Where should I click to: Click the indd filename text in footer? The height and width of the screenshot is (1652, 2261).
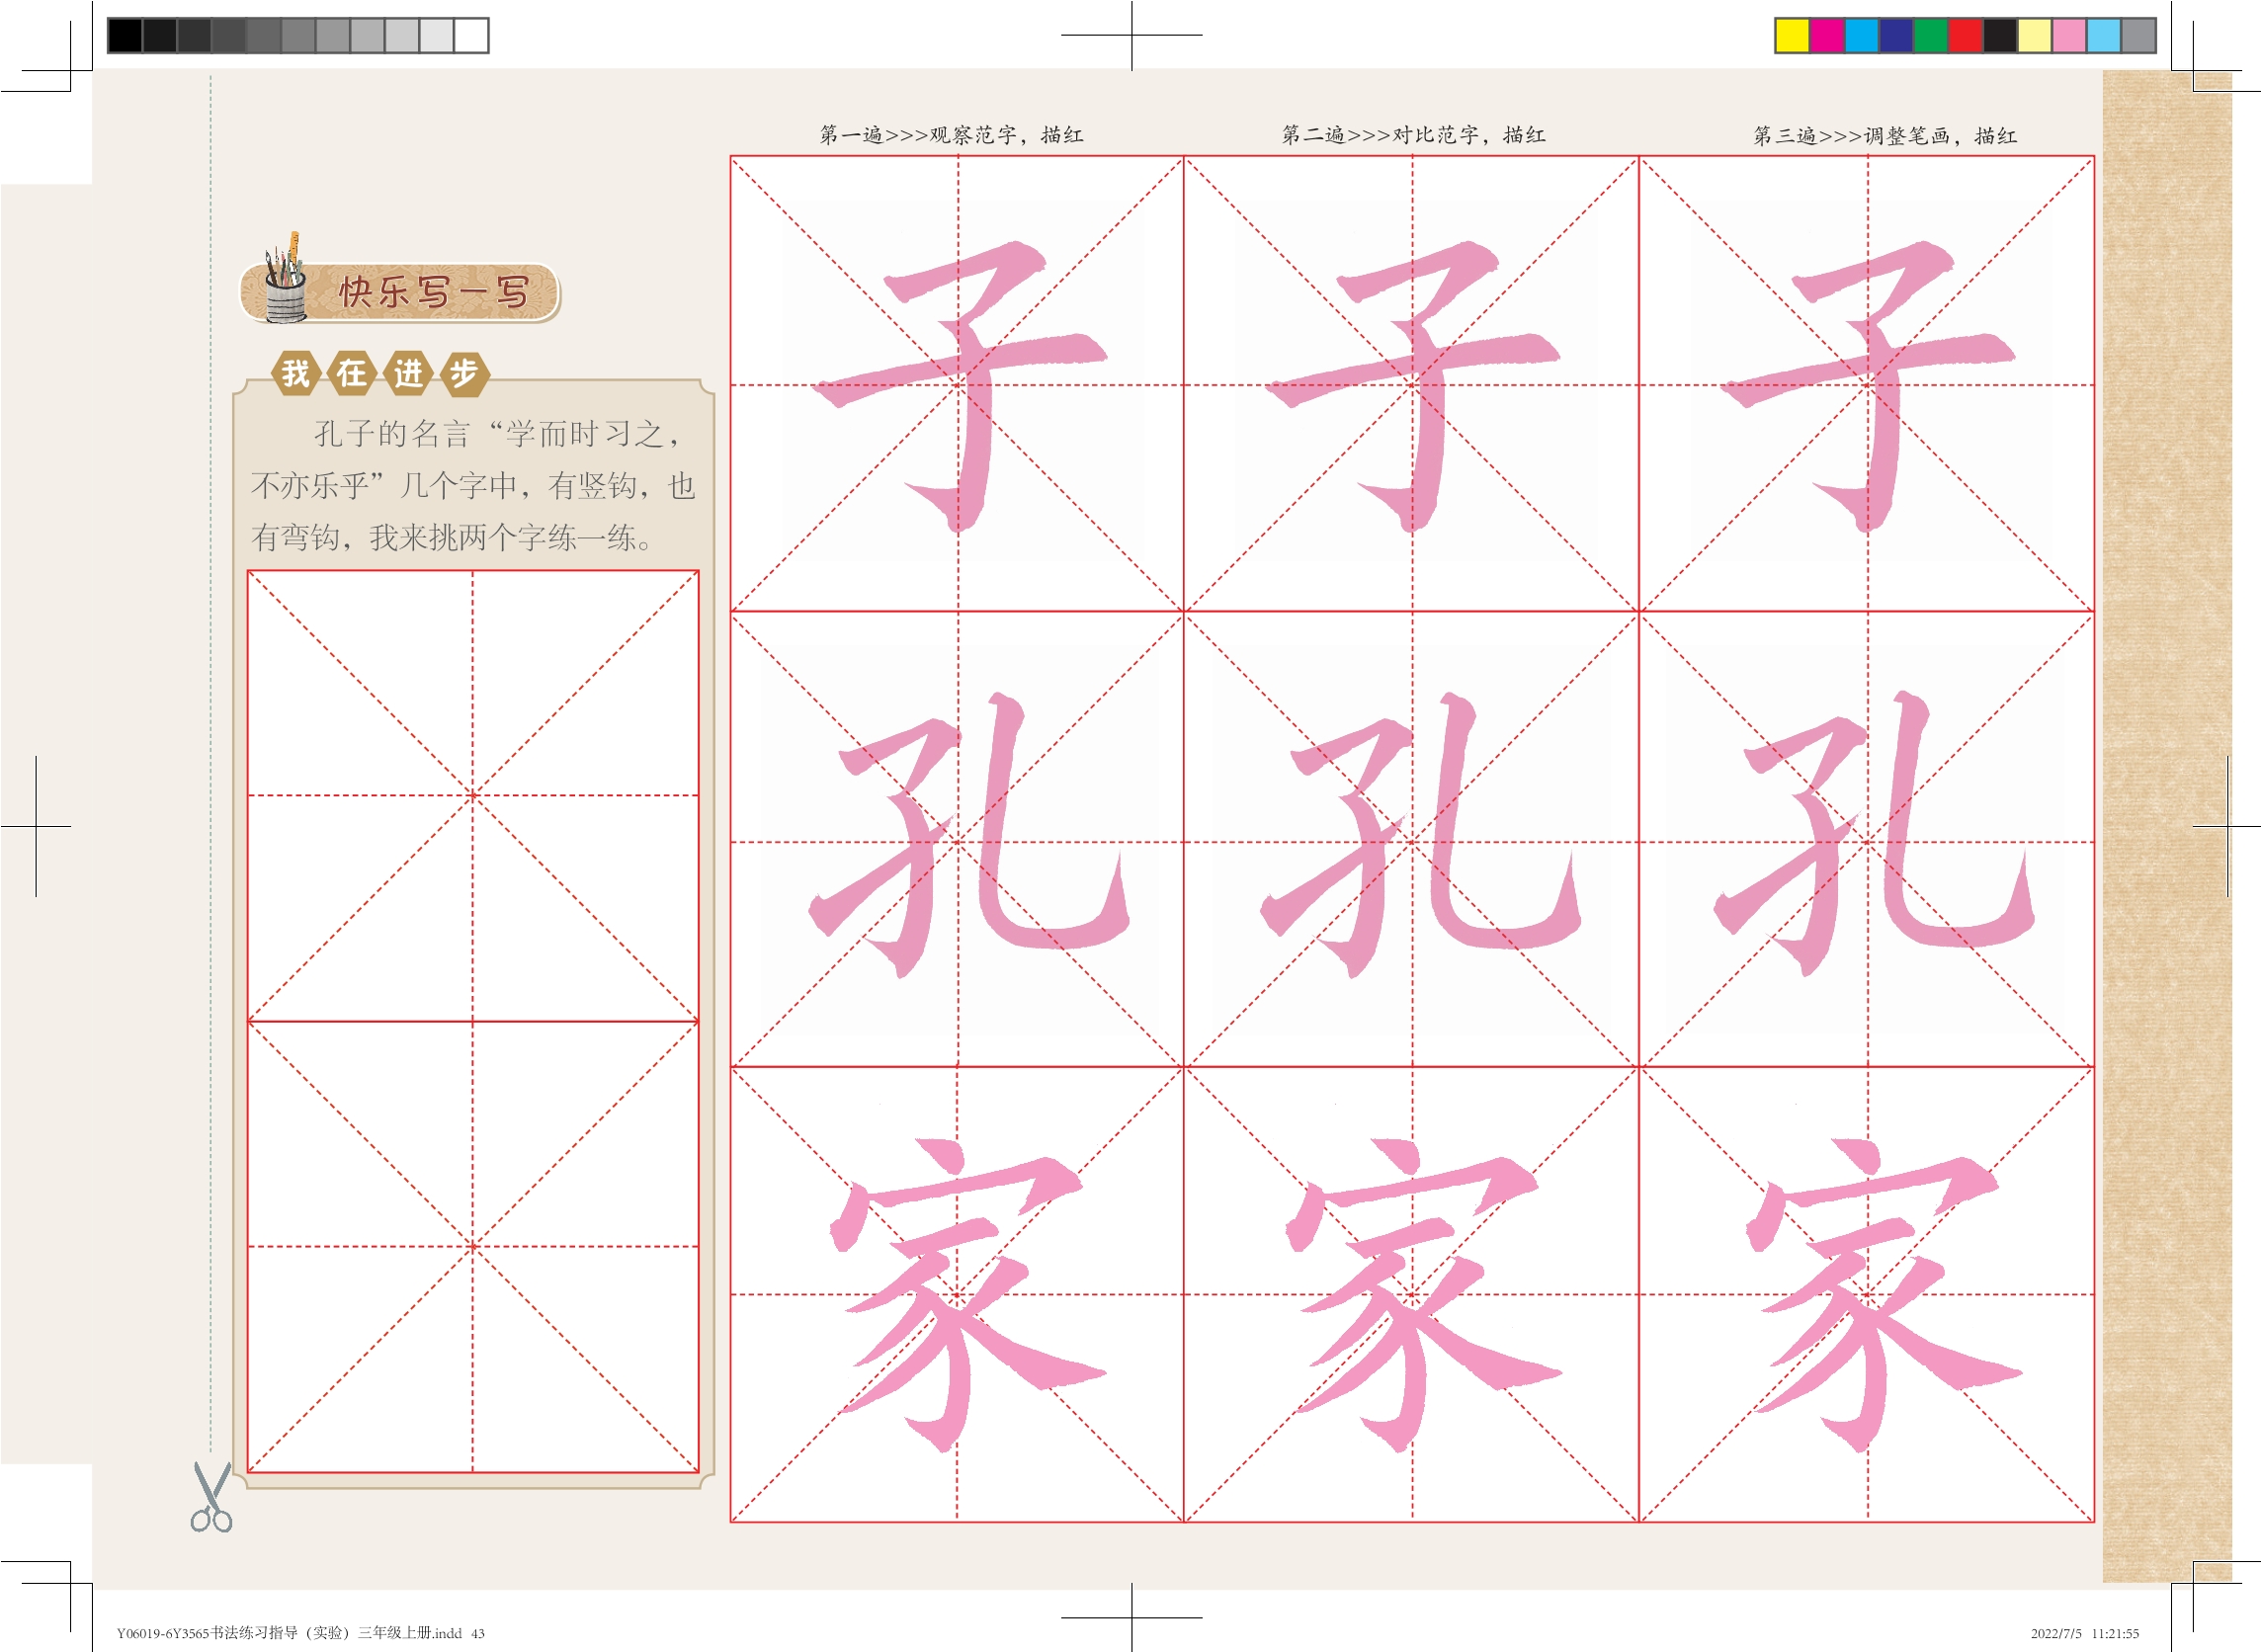point(300,1633)
